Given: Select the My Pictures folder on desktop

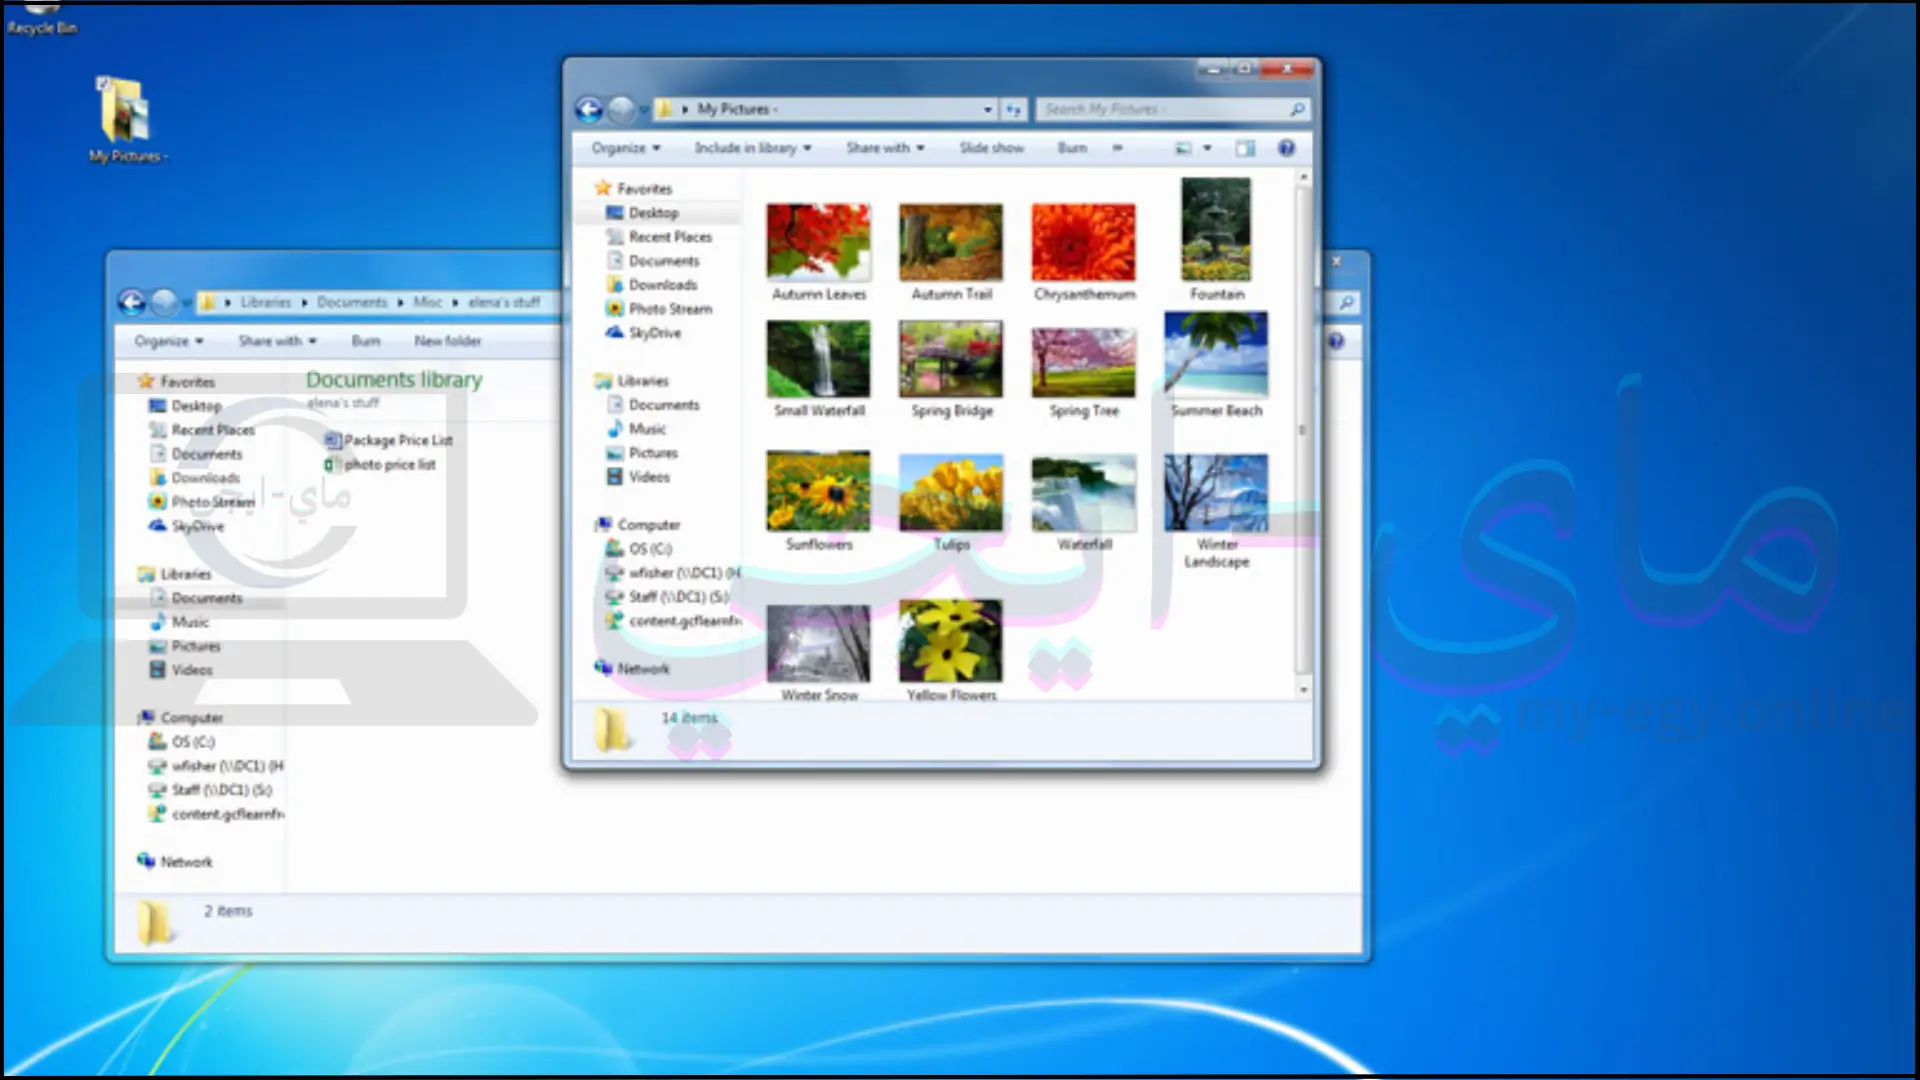Looking at the screenshot, I should point(128,119).
